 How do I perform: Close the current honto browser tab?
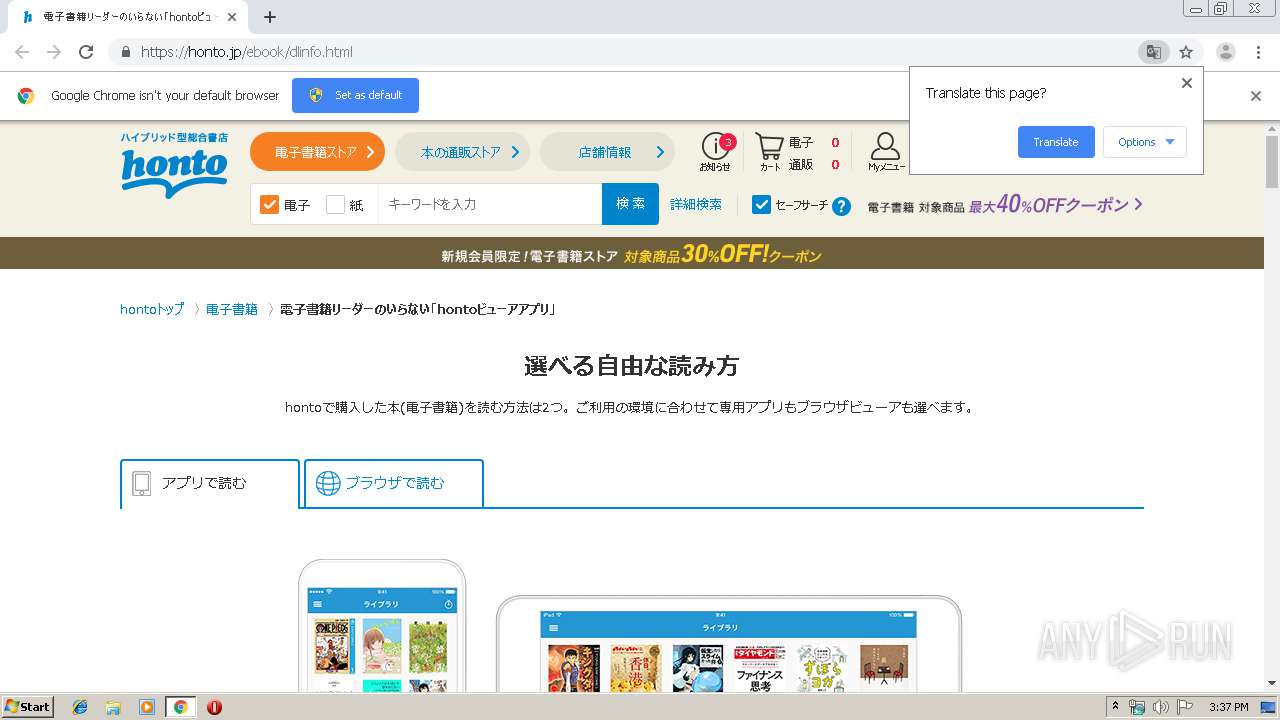232,17
